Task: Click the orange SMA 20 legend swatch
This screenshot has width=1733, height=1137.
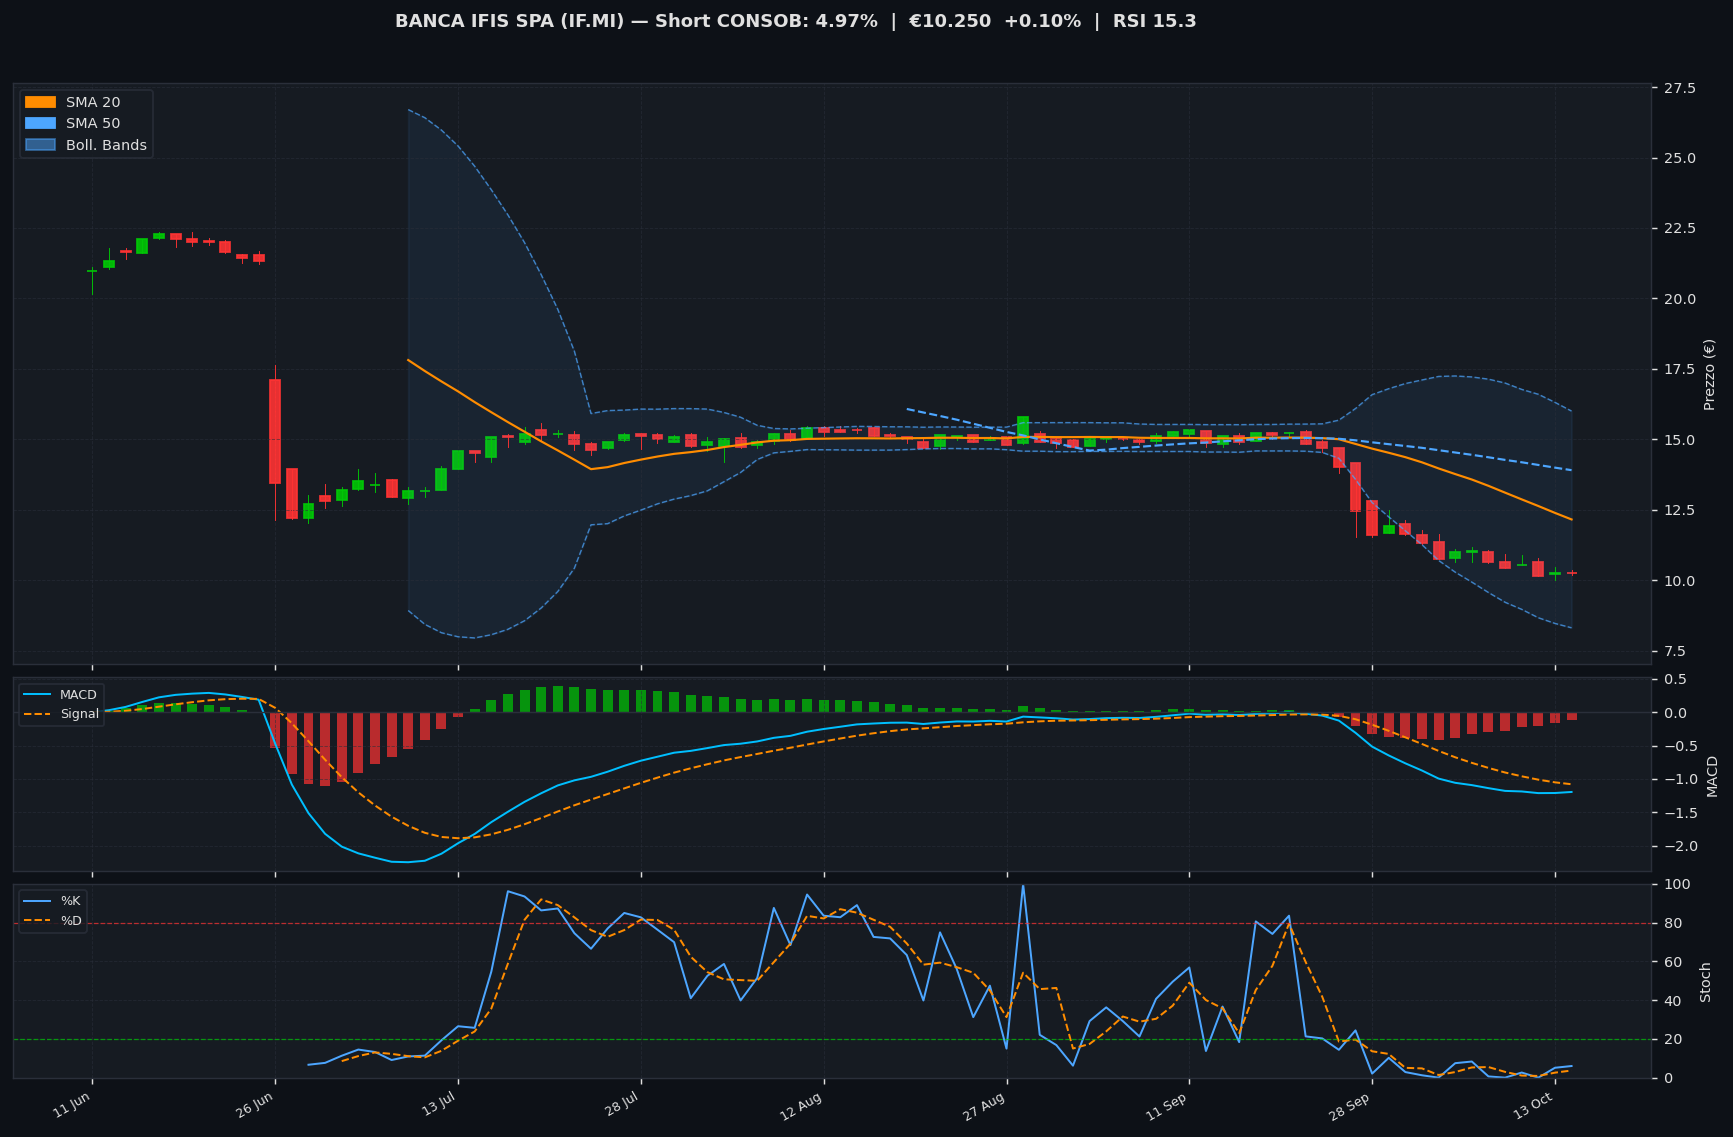Action: click(40, 102)
